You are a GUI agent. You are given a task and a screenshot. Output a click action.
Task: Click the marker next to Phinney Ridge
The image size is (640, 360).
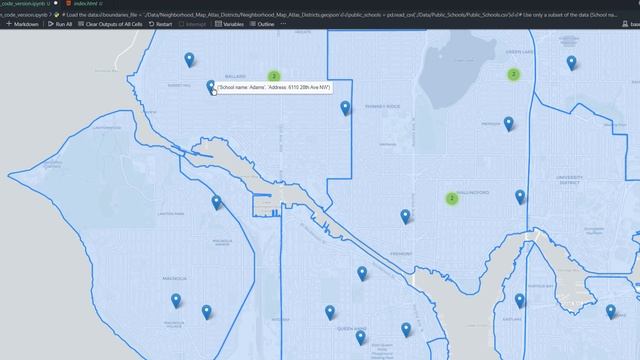pyautogui.click(x=345, y=108)
